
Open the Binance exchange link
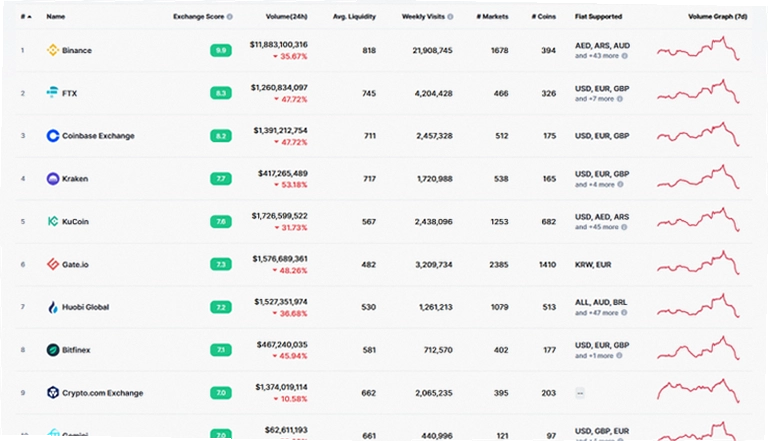click(76, 50)
